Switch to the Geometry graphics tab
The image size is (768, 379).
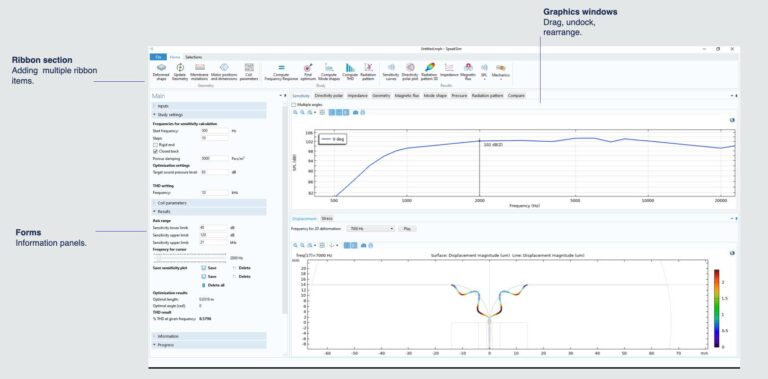pyautogui.click(x=382, y=96)
